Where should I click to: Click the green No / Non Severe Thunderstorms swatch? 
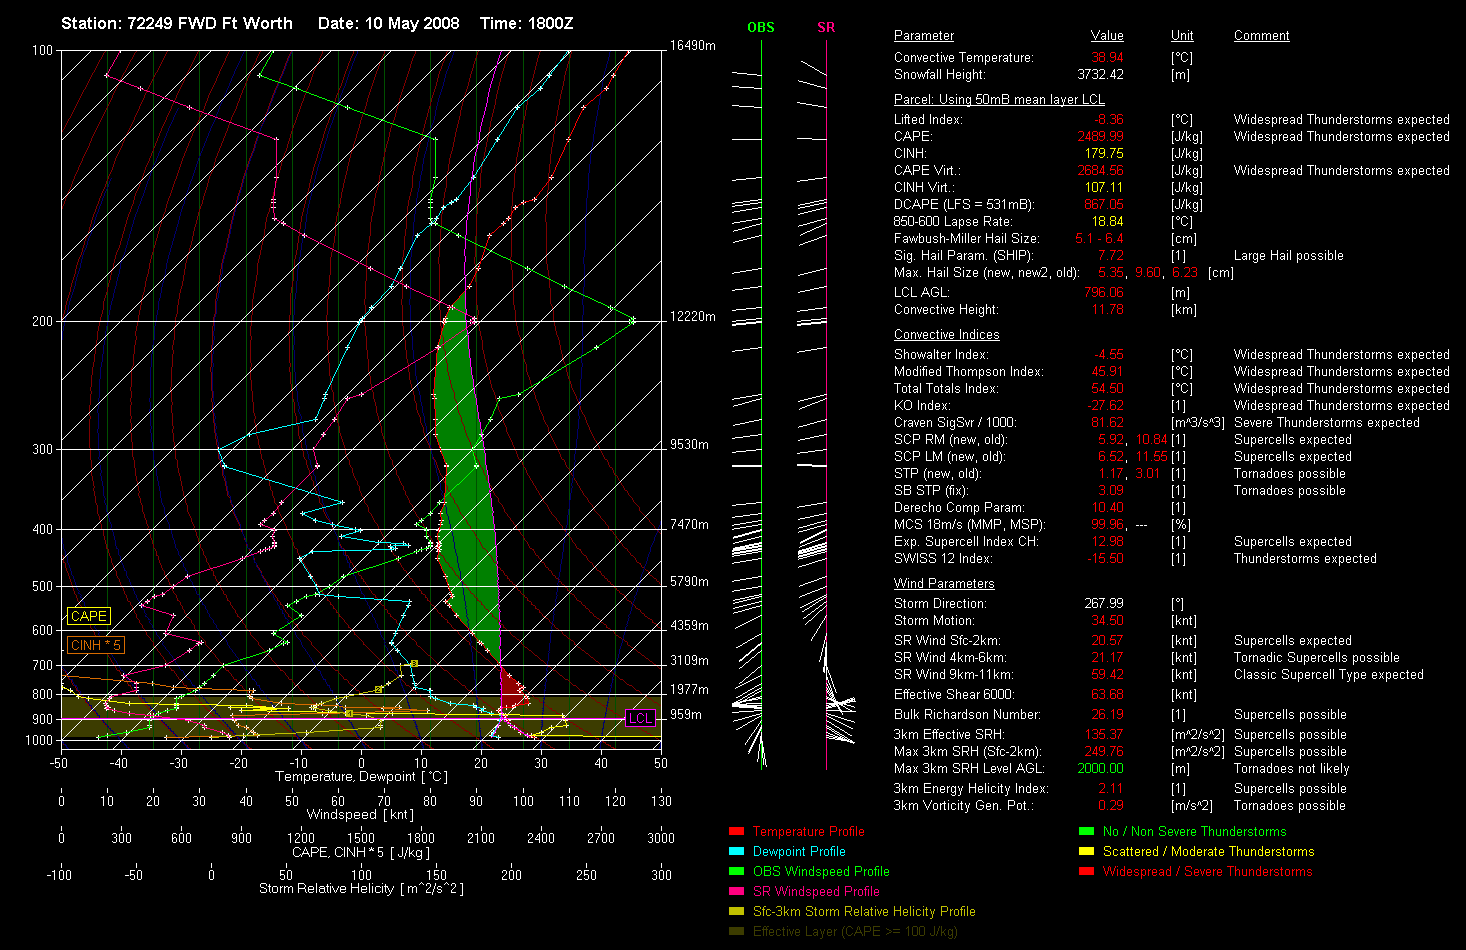pyautogui.click(x=1086, y=831)
